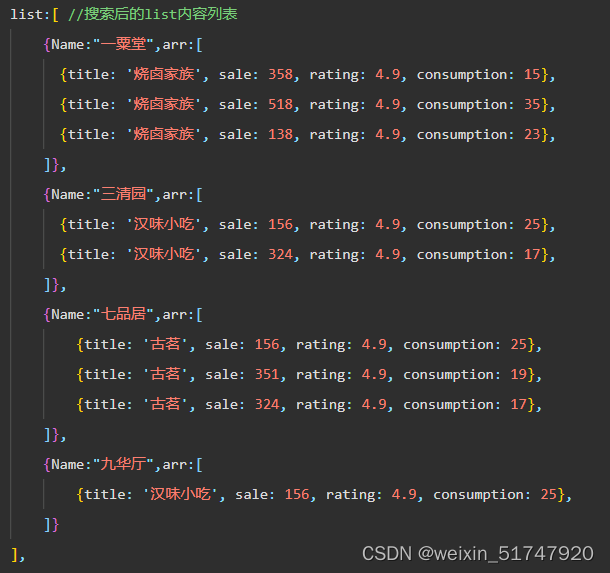
Task: Click '烧卤家族' in the sale 358 row
Action: 164,74
